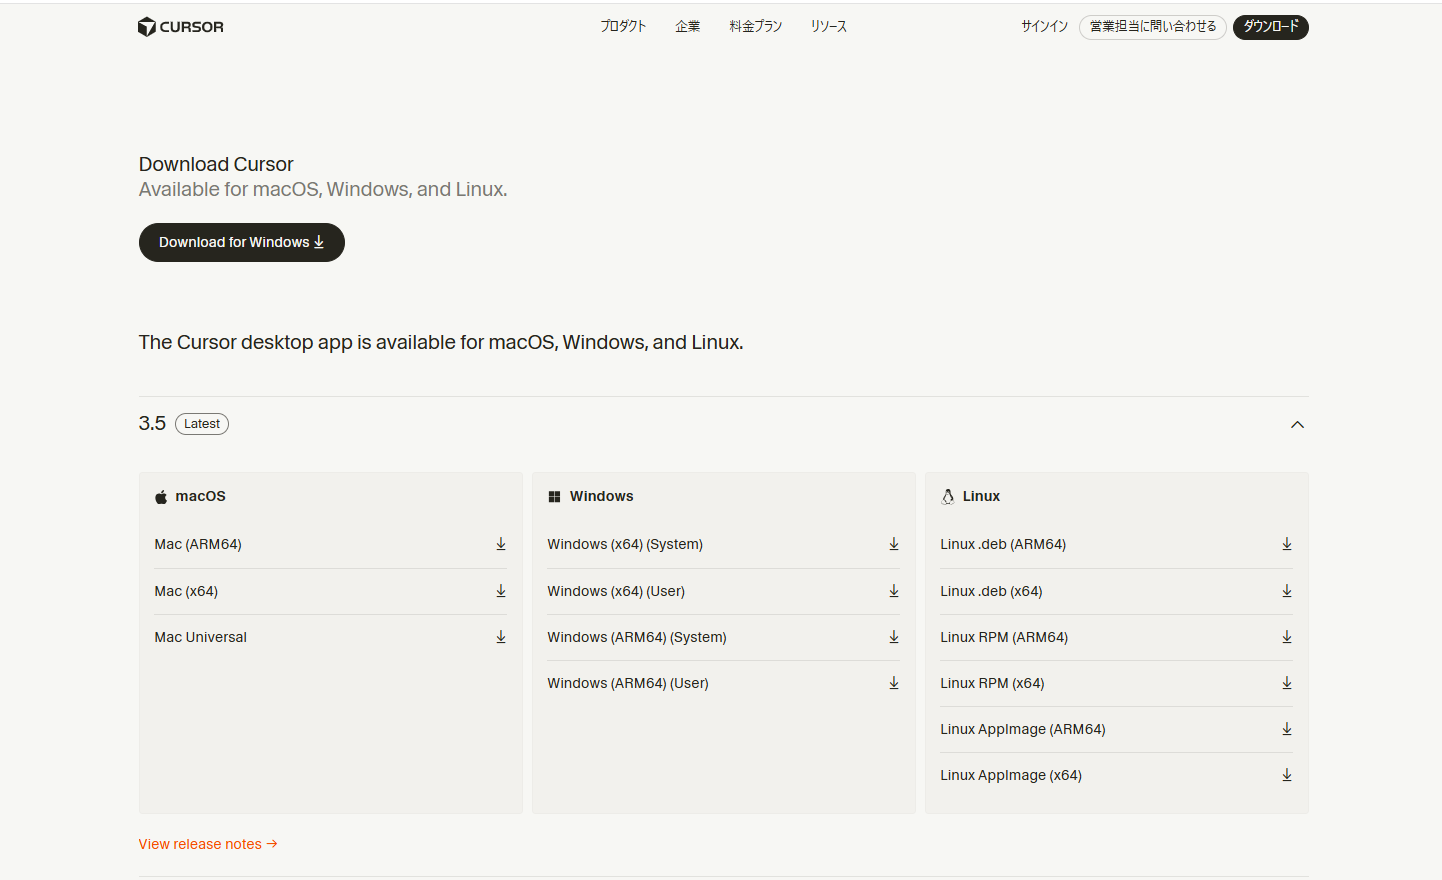
Task: Click the Download for Windows button
Action: 242,243
